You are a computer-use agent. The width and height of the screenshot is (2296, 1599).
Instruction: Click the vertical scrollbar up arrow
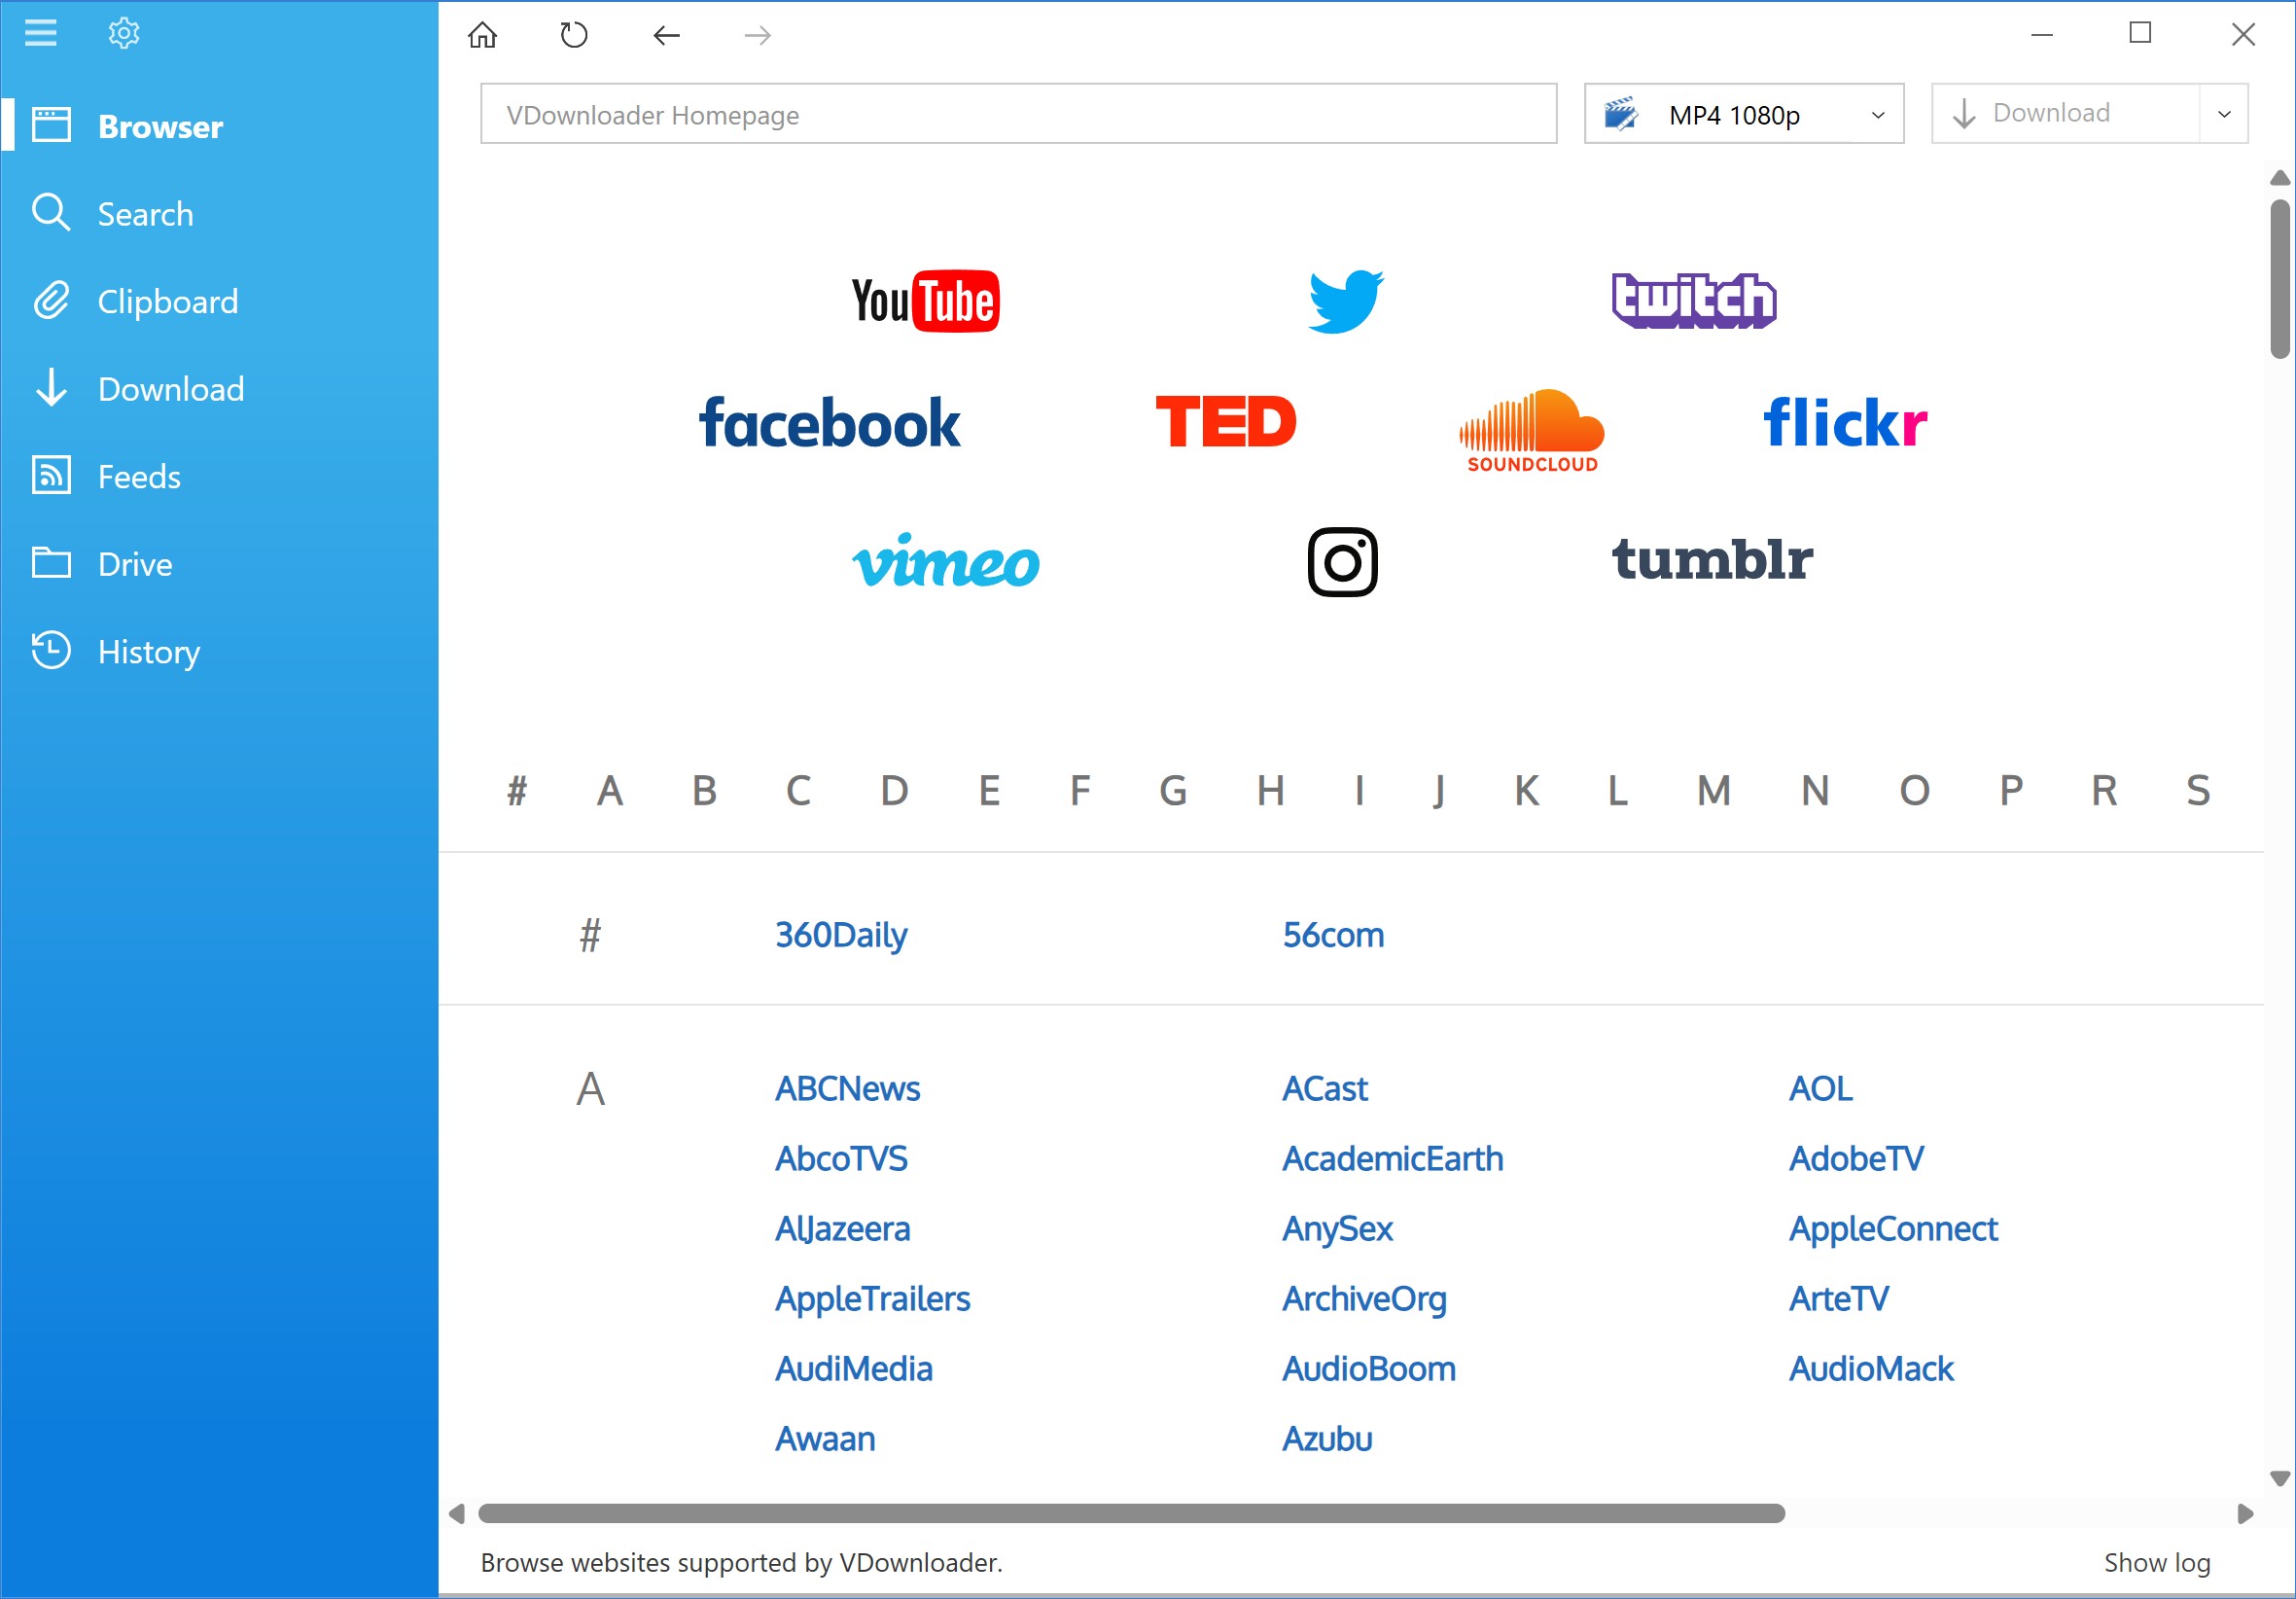(2280, 178)
